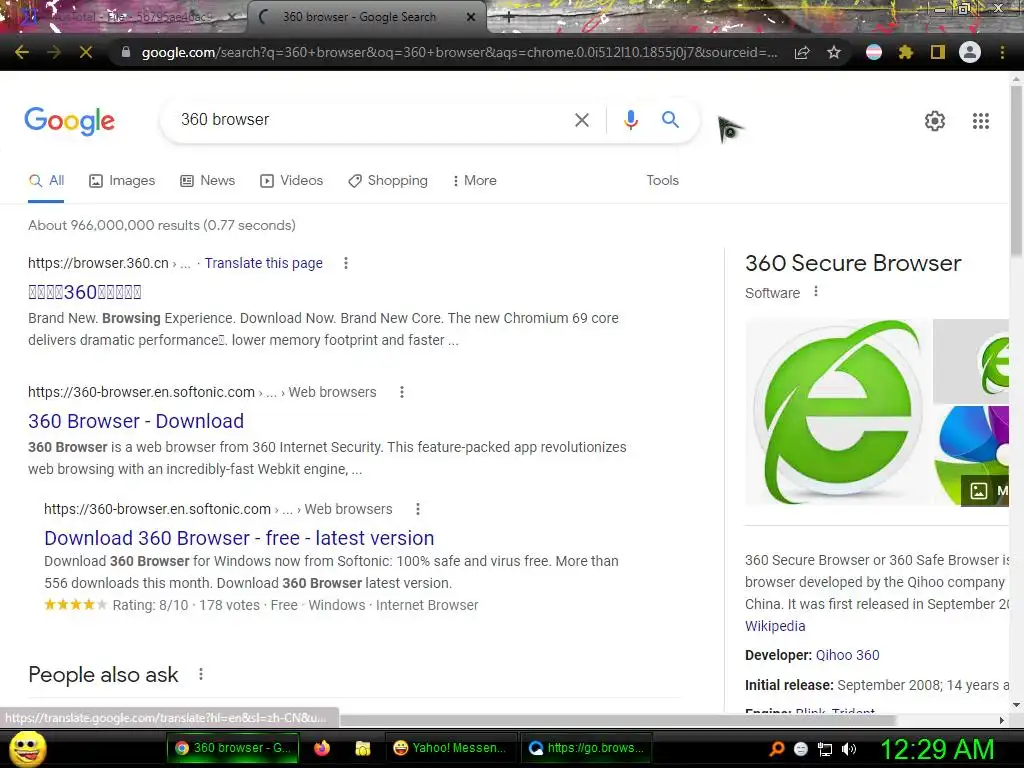Screen dimensions: 1024x768
Task: Click the 360 Secure Browser panel heading
Action: (x=853, y=263)
